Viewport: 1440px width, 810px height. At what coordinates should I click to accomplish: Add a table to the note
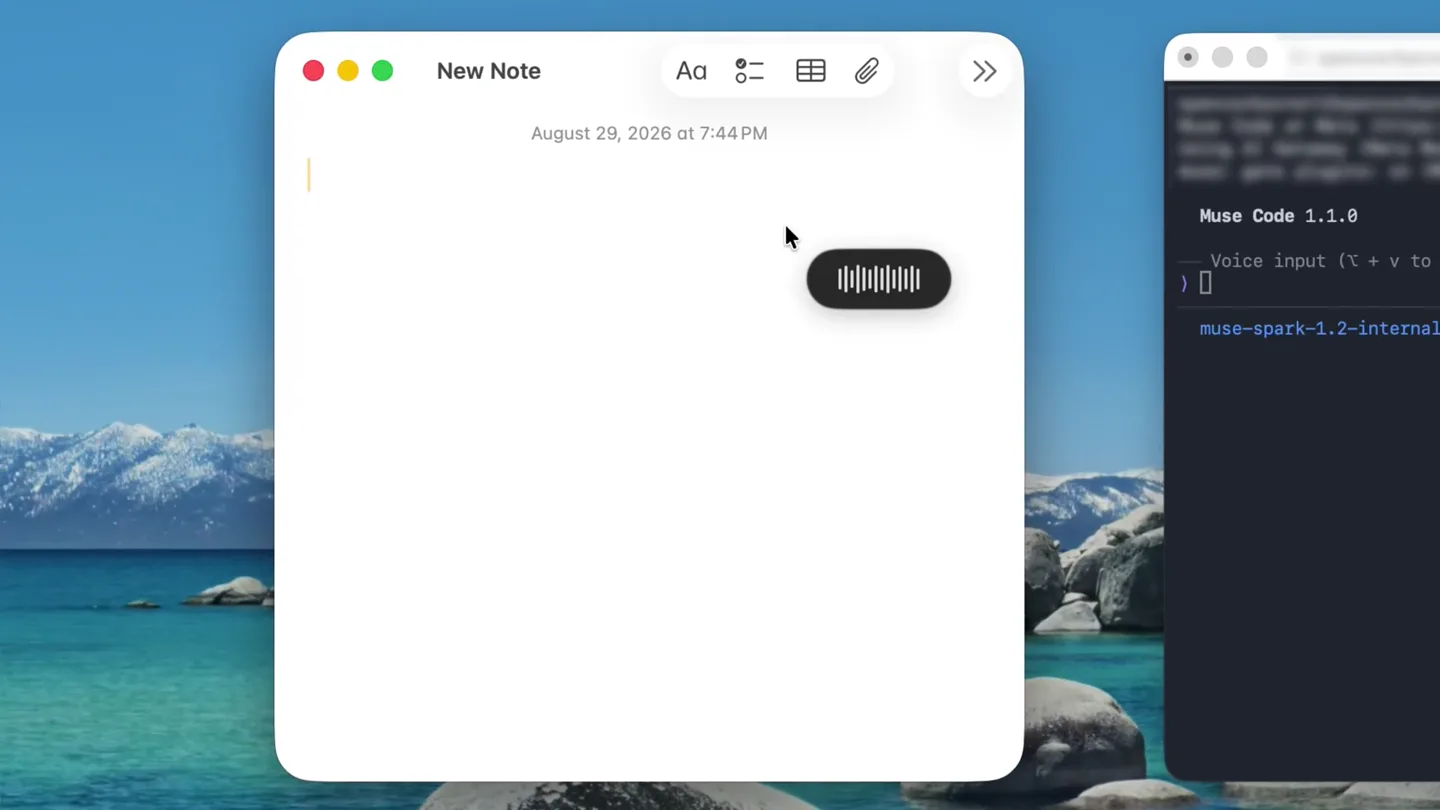(810, 71)
